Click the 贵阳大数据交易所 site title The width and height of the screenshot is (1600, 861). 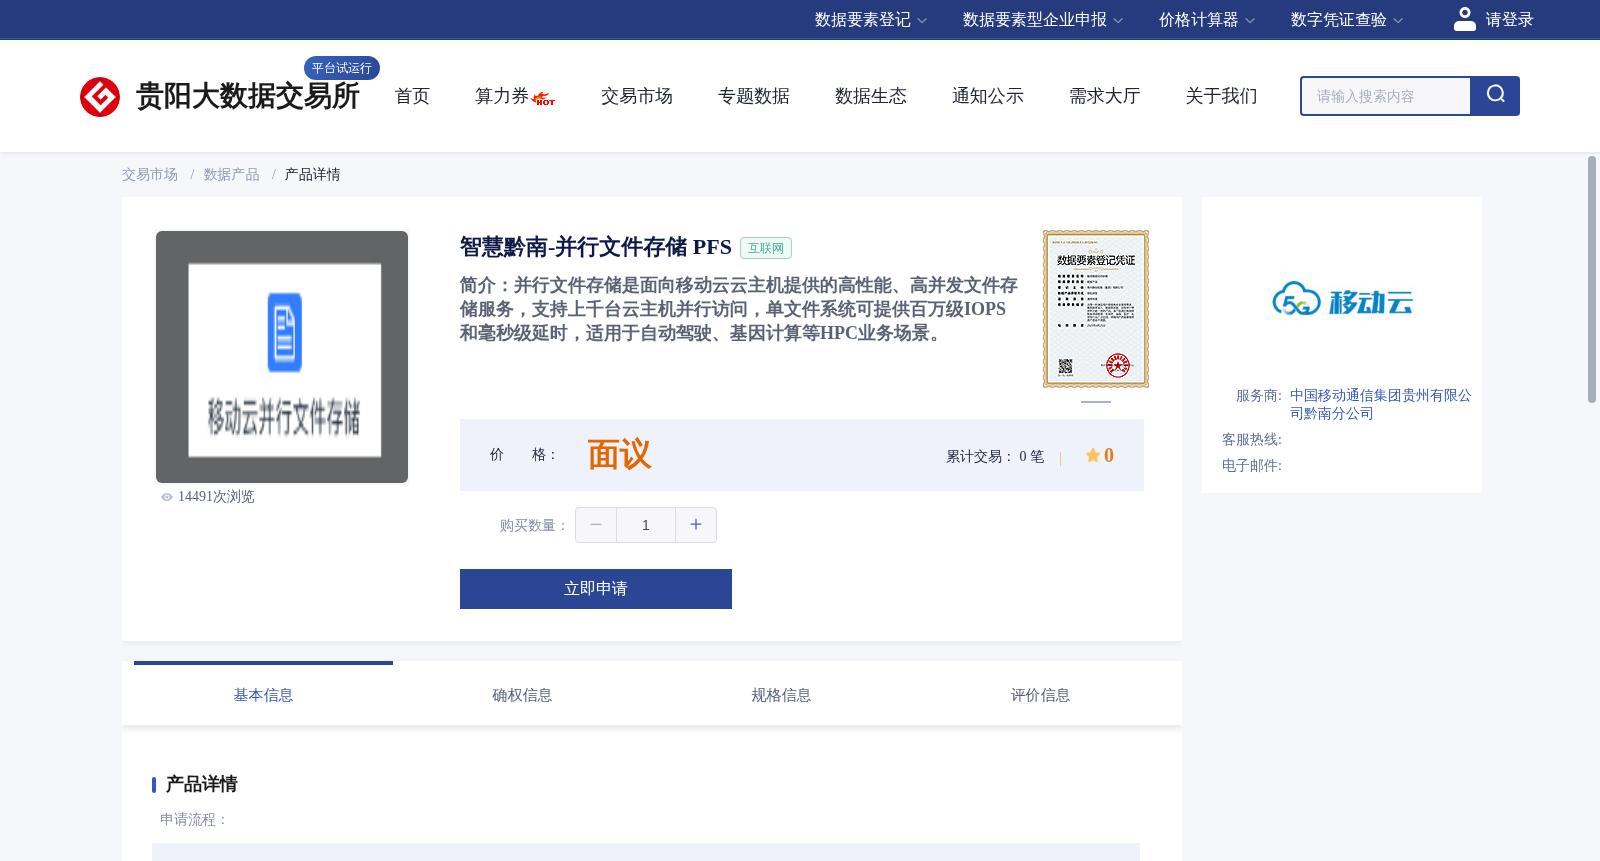point(248,96)
